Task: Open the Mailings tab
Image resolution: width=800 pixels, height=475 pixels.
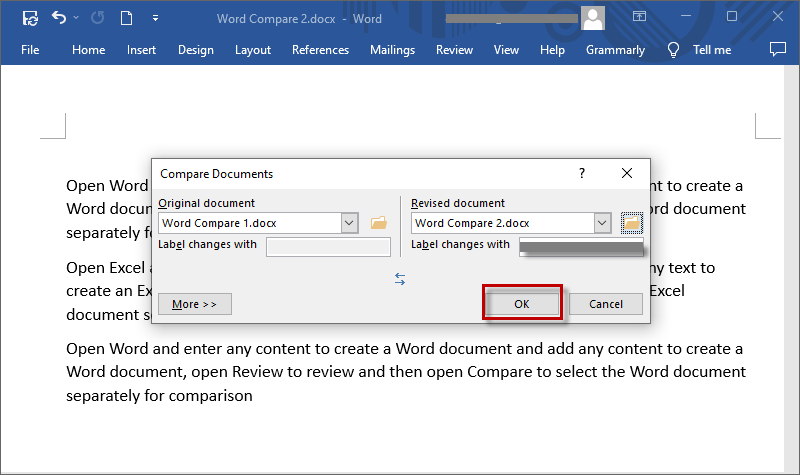Action: (392, 50)
